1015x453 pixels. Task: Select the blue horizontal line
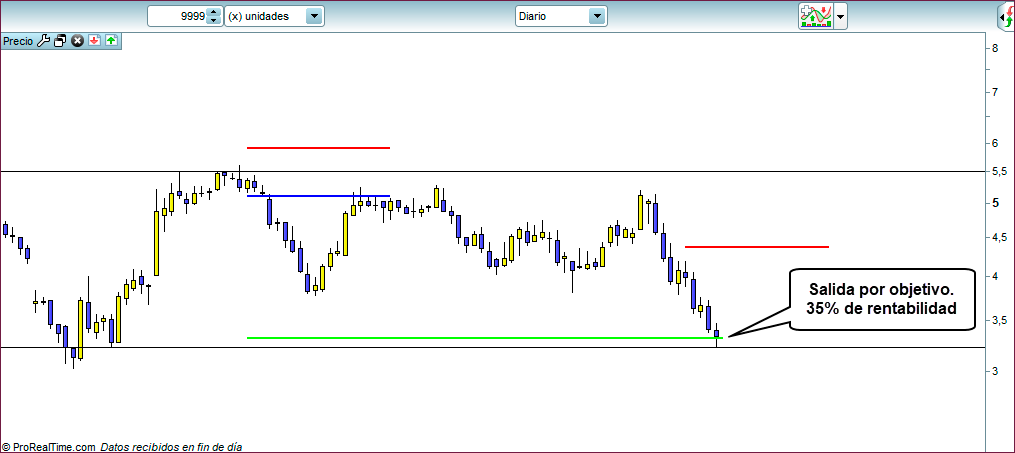click(318, 196)
